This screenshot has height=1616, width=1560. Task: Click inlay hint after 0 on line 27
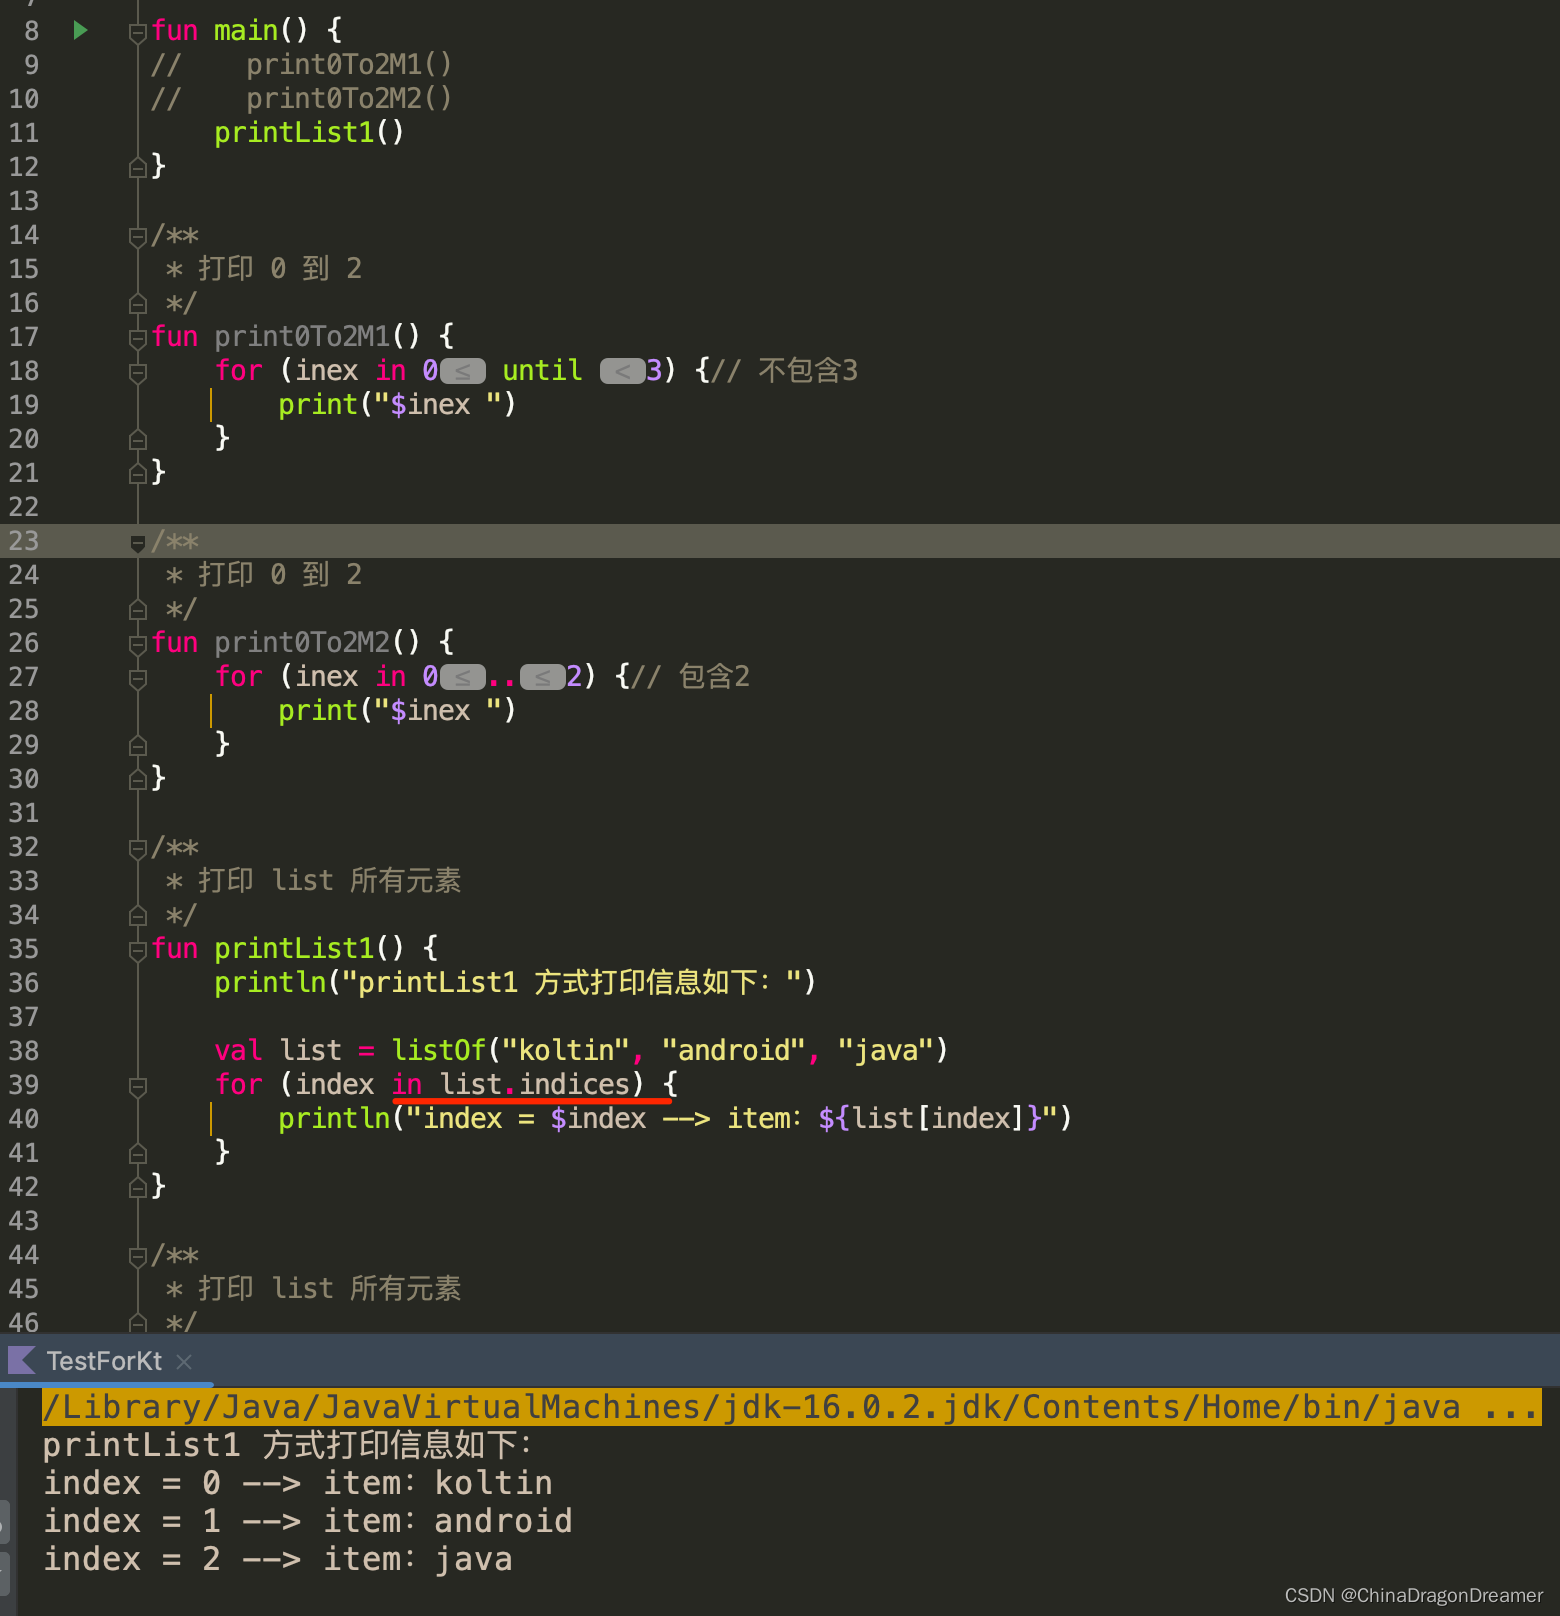463,677
